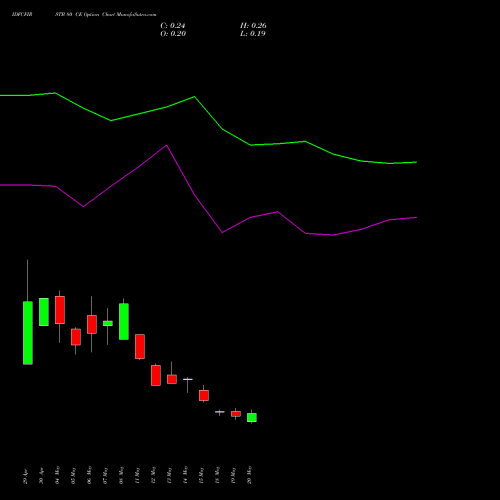Click the 08 May date label
The image size is (500, 500).
pyautogui.click(x=121, y=475)
